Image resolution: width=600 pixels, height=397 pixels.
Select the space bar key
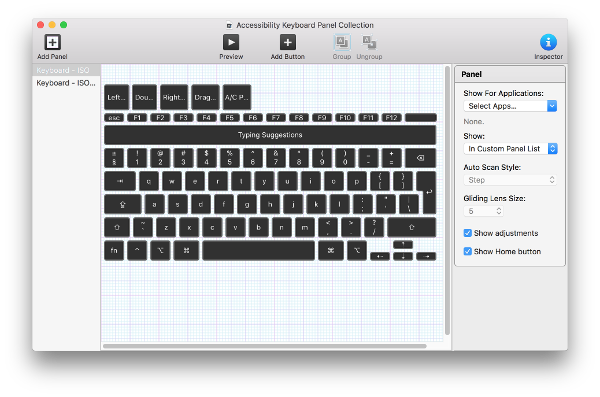(259, 250)
